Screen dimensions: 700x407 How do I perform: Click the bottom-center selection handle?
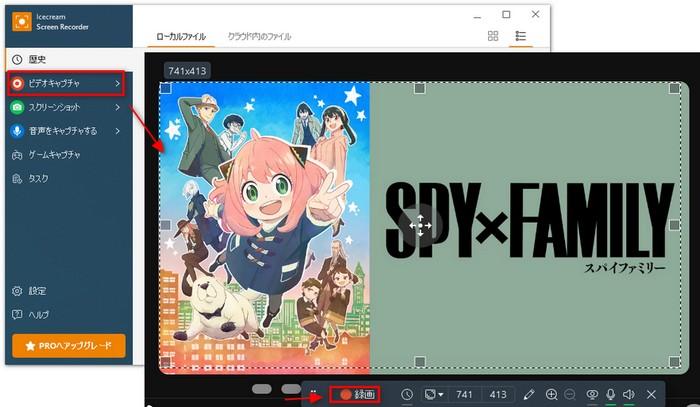point(420,361)
